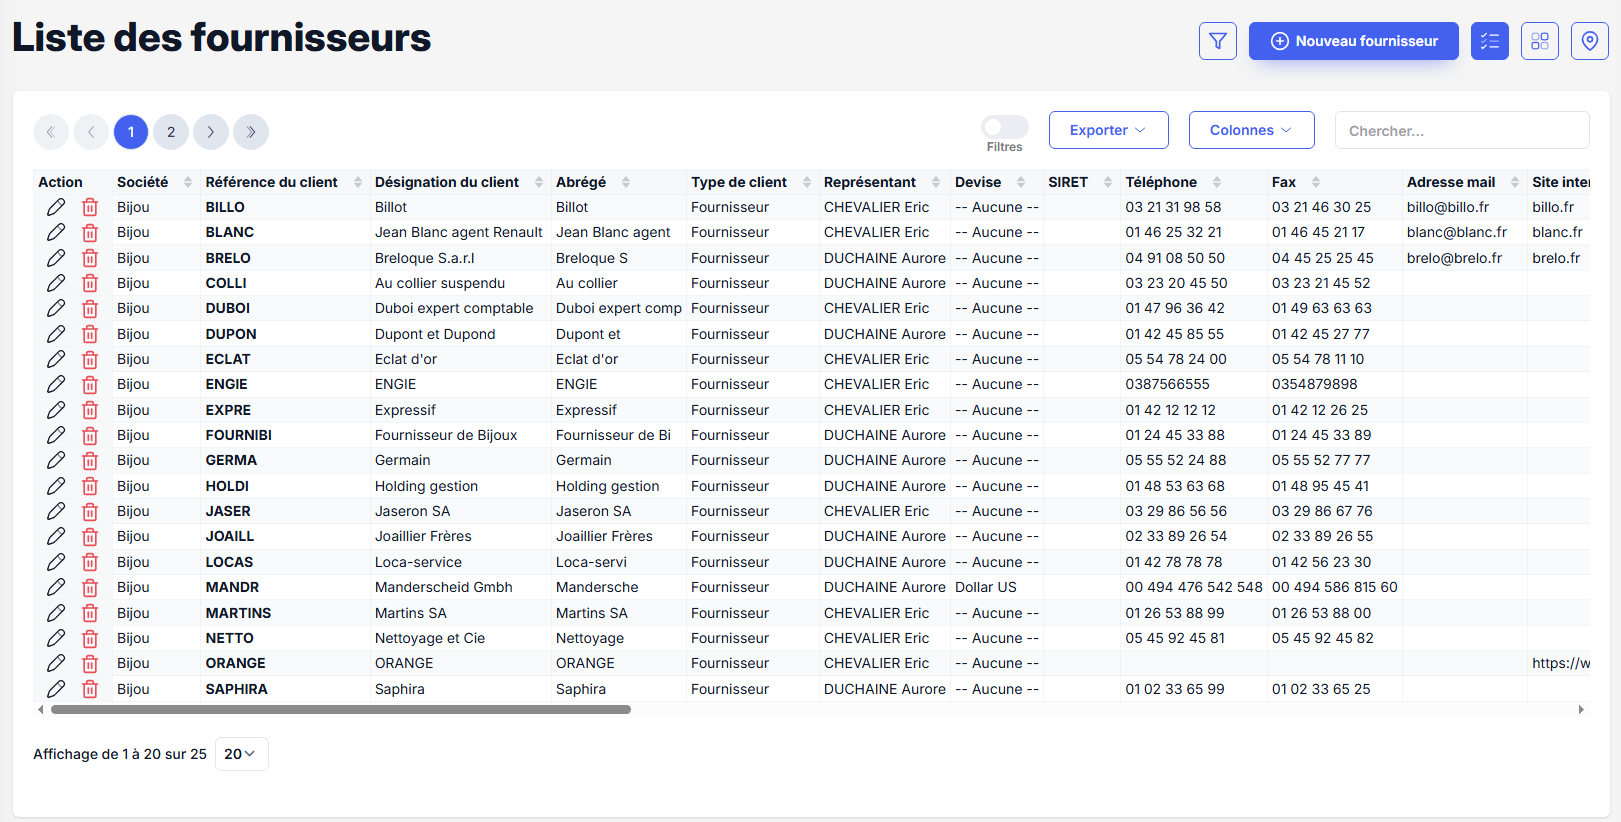This screenshot has width=1621, height=822.
Task: Click the horizontal table scrollbar
Action: tap(340, 710)
